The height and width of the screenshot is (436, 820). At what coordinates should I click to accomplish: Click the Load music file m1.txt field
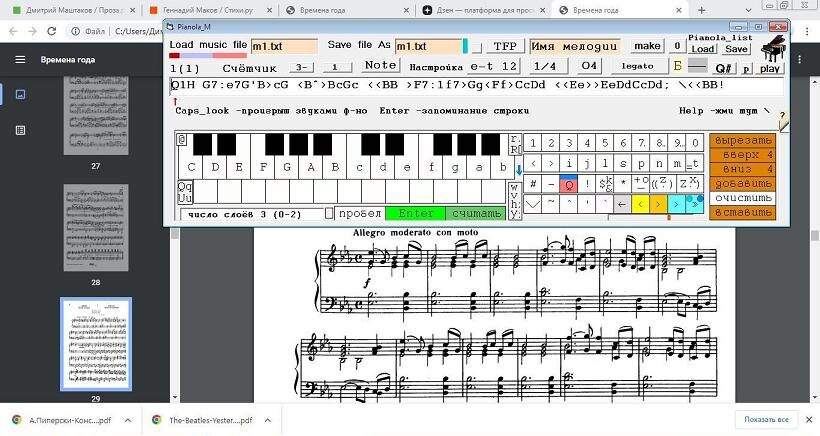tap(284, 47)
